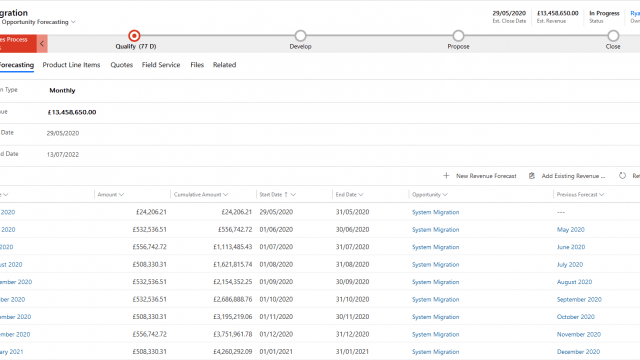Open the October 2020 previous forecast link
The image size is (640, 360).
576,317
